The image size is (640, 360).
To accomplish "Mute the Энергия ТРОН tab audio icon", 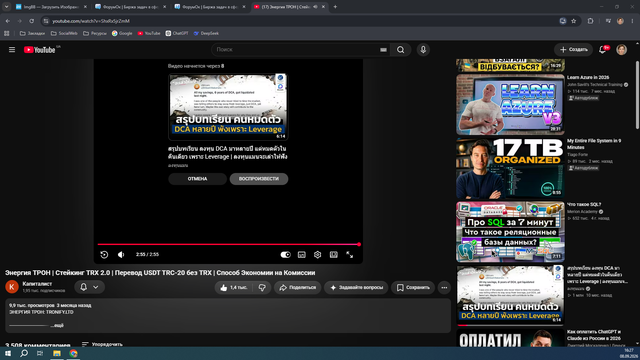I will tap(315, 7).
